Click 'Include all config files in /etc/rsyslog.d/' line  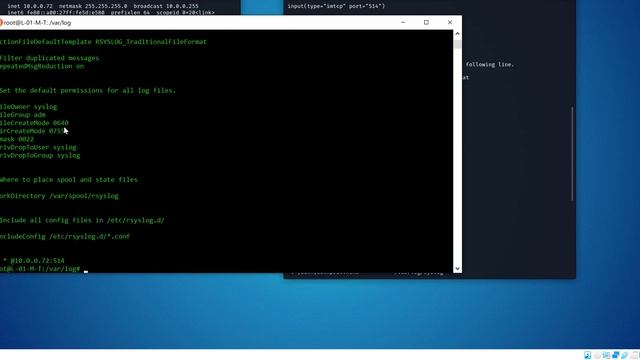pos(82,220)
